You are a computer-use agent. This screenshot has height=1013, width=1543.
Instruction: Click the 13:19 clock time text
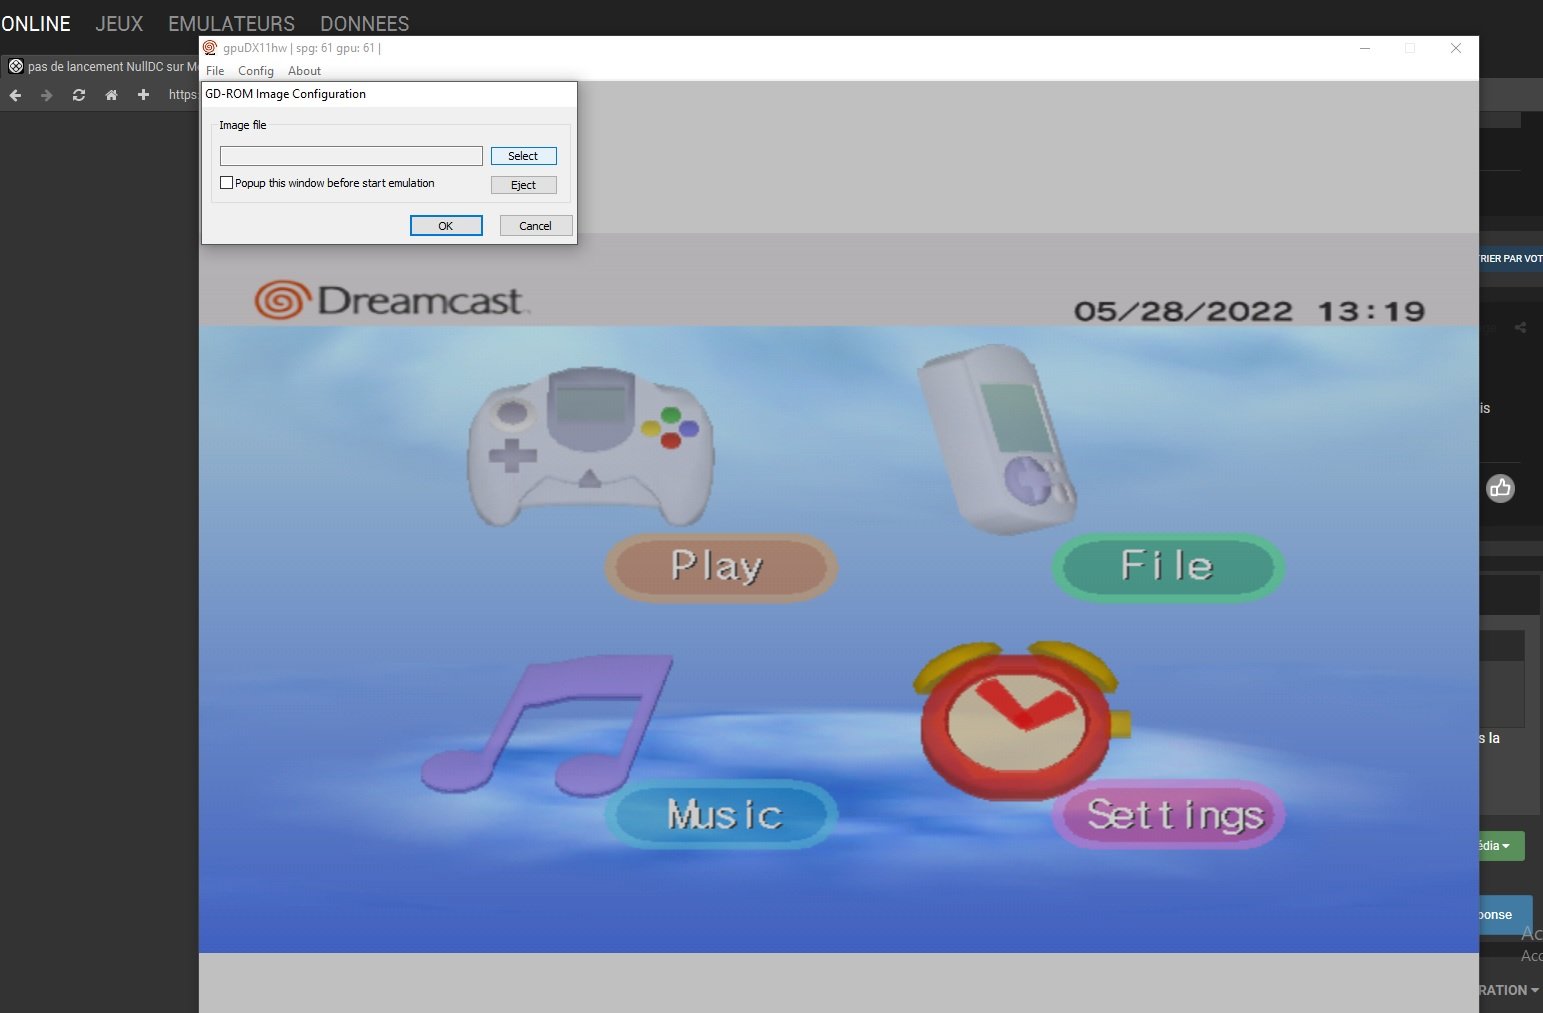click(x=1371, y=311)
